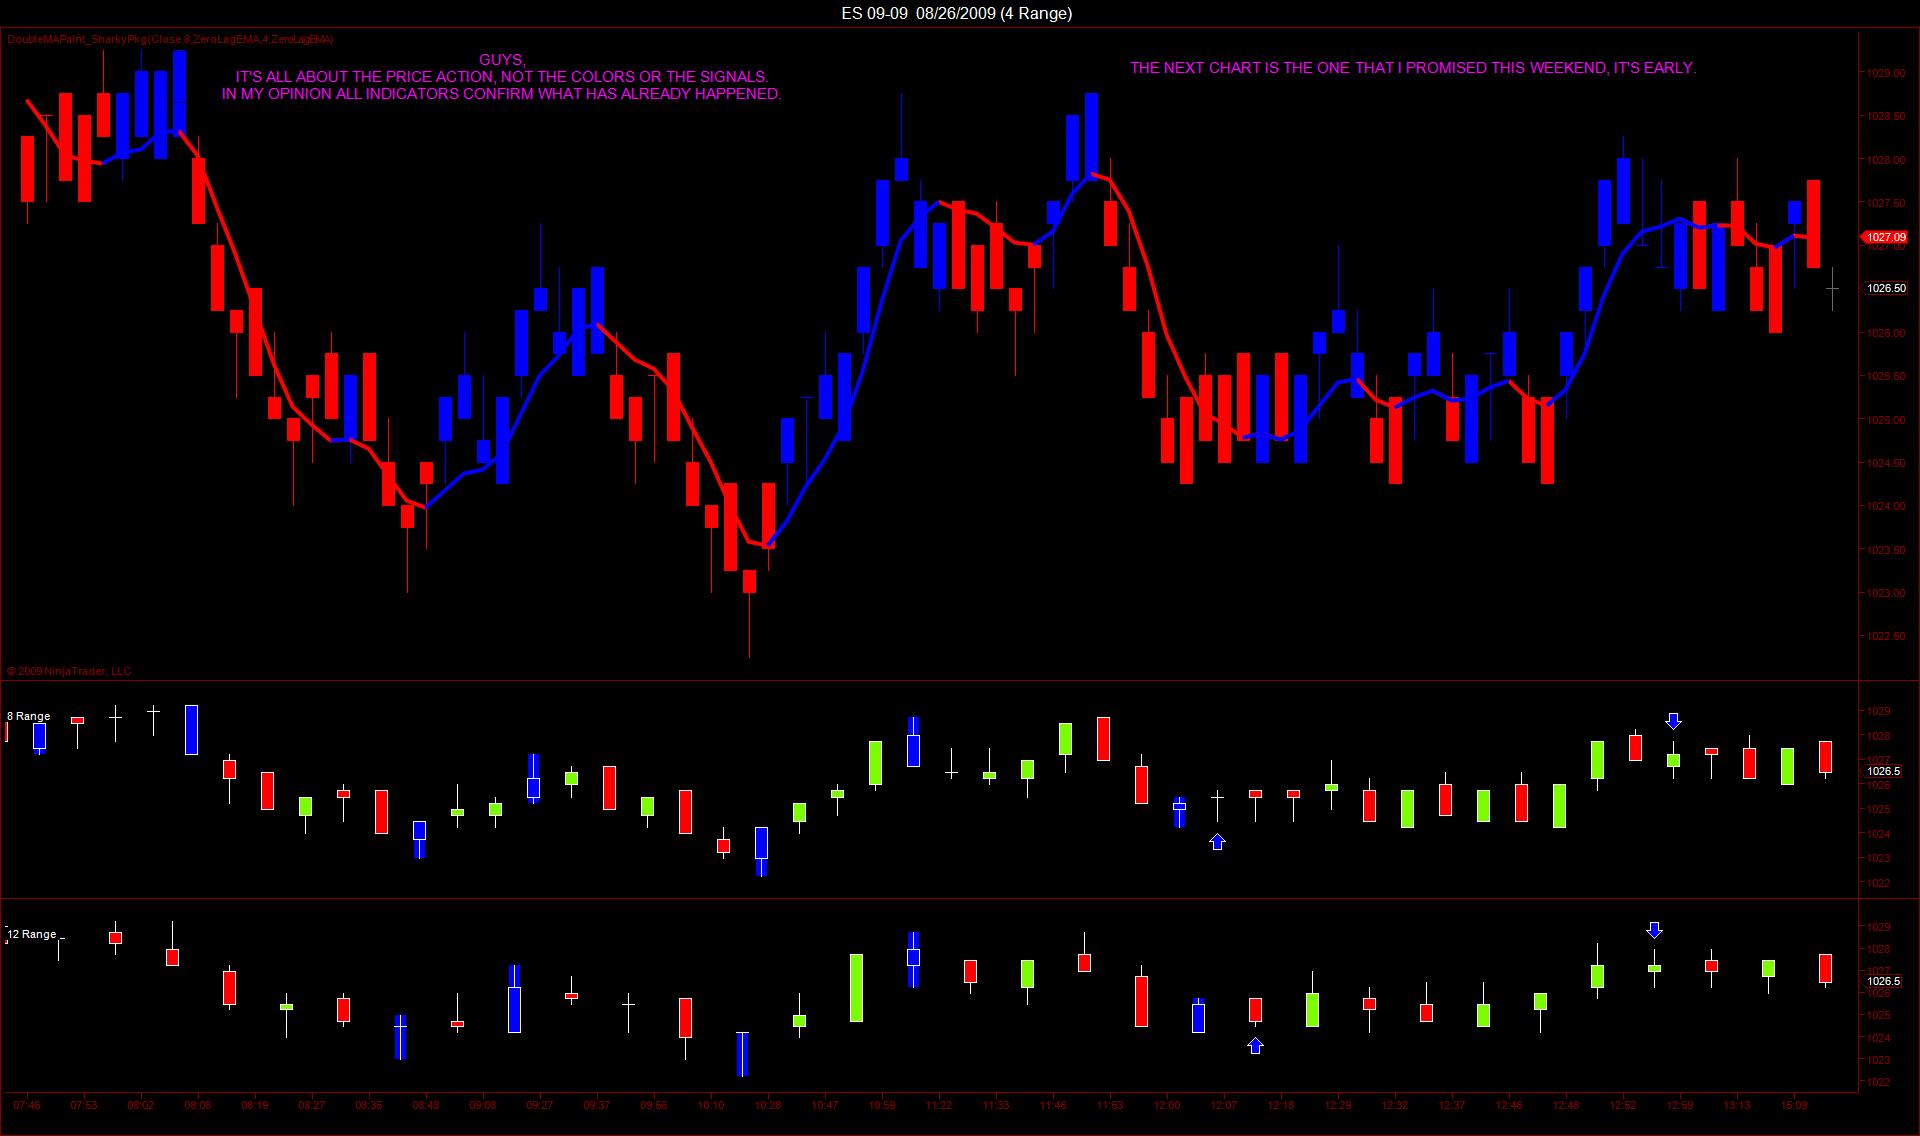Click the 1022.50 price axis label
Screen dimensions: 1920x1136
point(1885,636)
